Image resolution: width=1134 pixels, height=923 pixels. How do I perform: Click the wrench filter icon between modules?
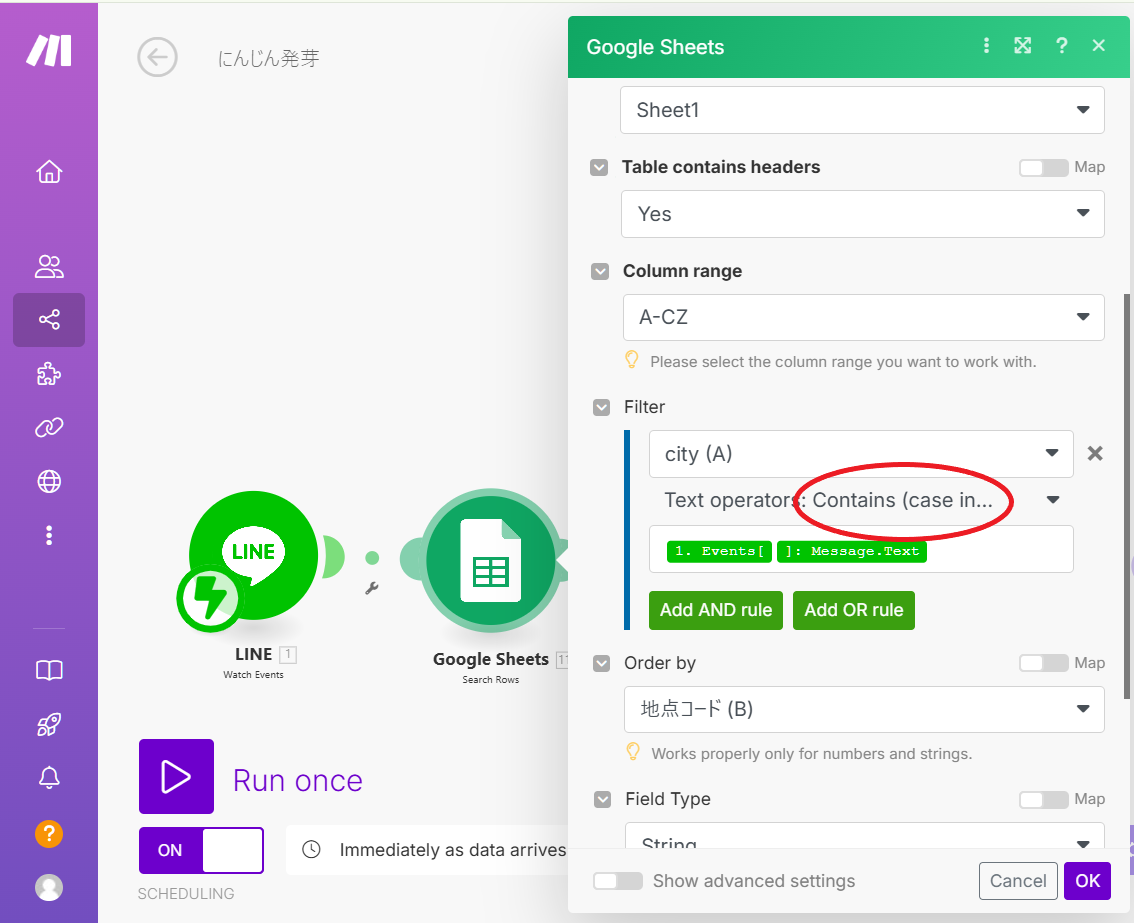point(372,588)
